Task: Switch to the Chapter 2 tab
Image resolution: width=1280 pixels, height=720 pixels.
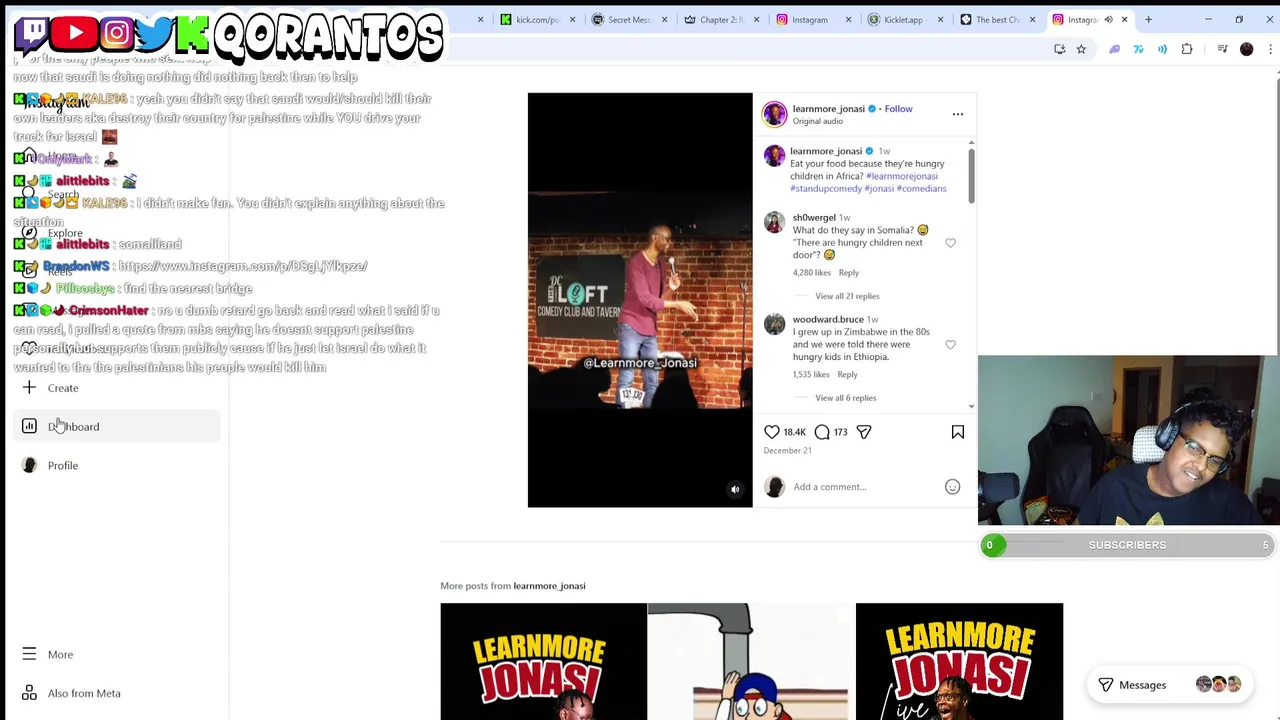Action: pos(720,19)
